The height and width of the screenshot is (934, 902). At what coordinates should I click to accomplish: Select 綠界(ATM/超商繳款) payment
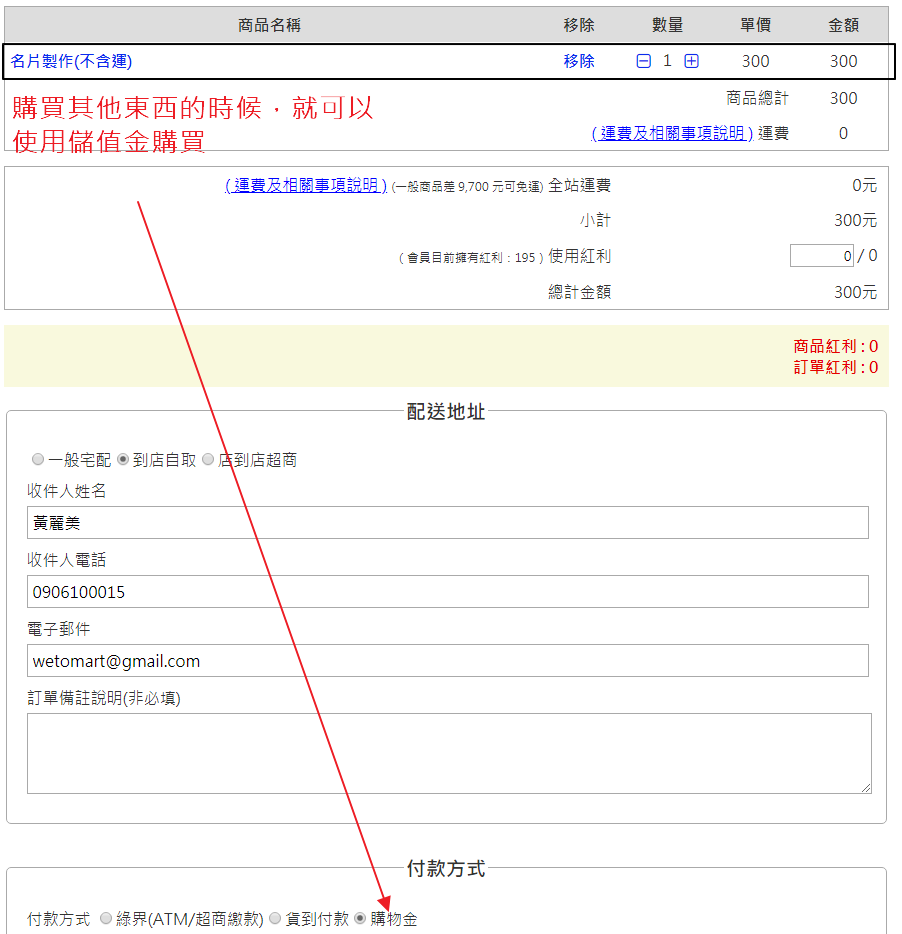coord(106,919)
